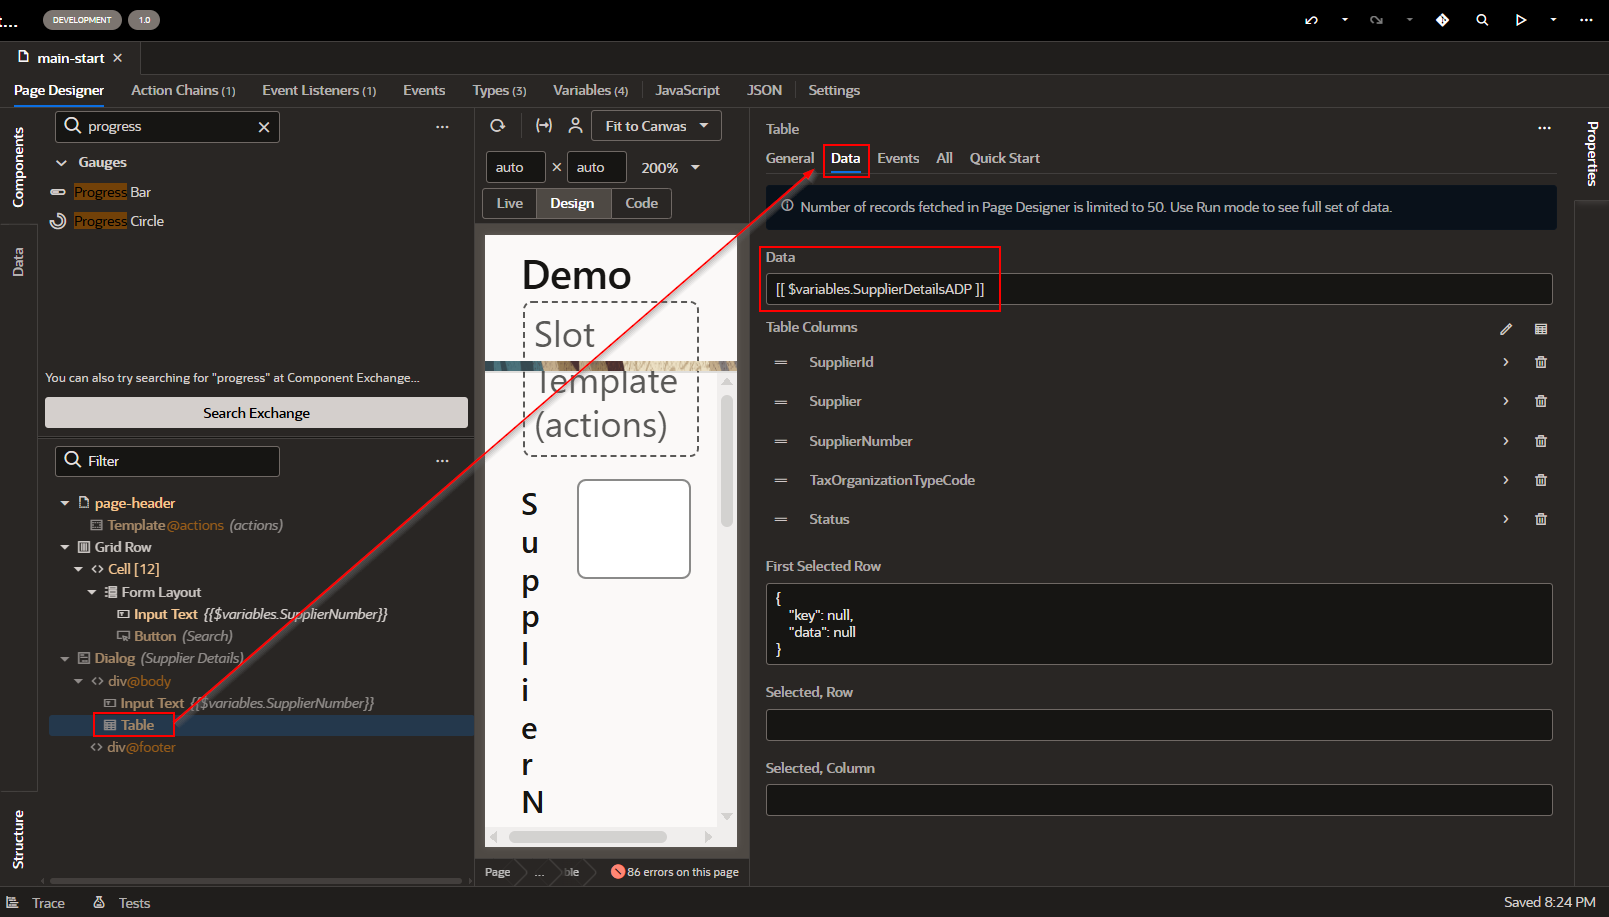Open the Components panel options menu
This screenshot has height=917, width=1609.
tap(442, 127)
